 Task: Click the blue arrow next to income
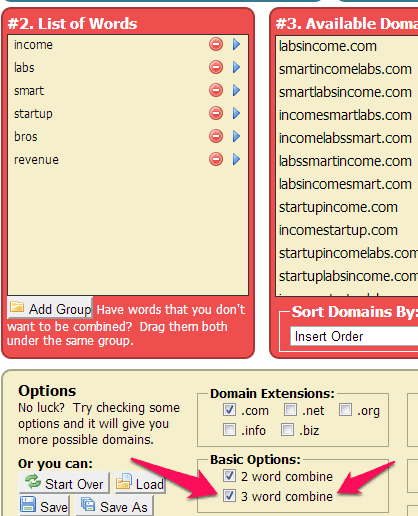pos(236,44)
